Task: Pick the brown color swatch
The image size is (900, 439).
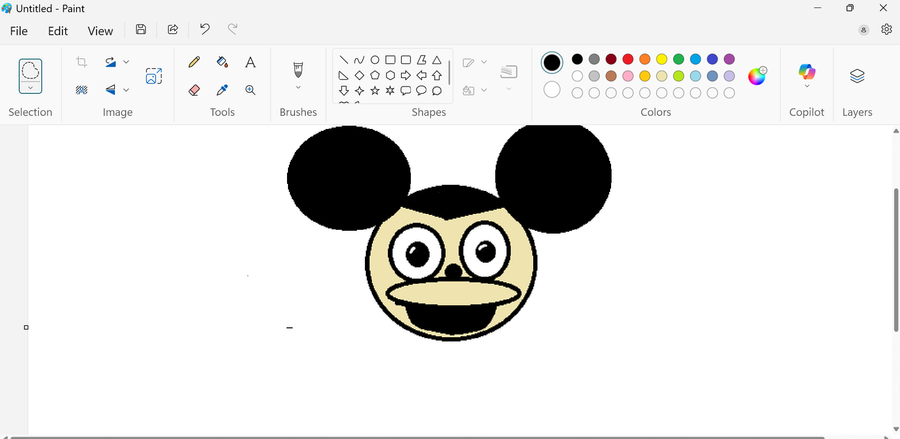Action: click(x=611, y=76)
